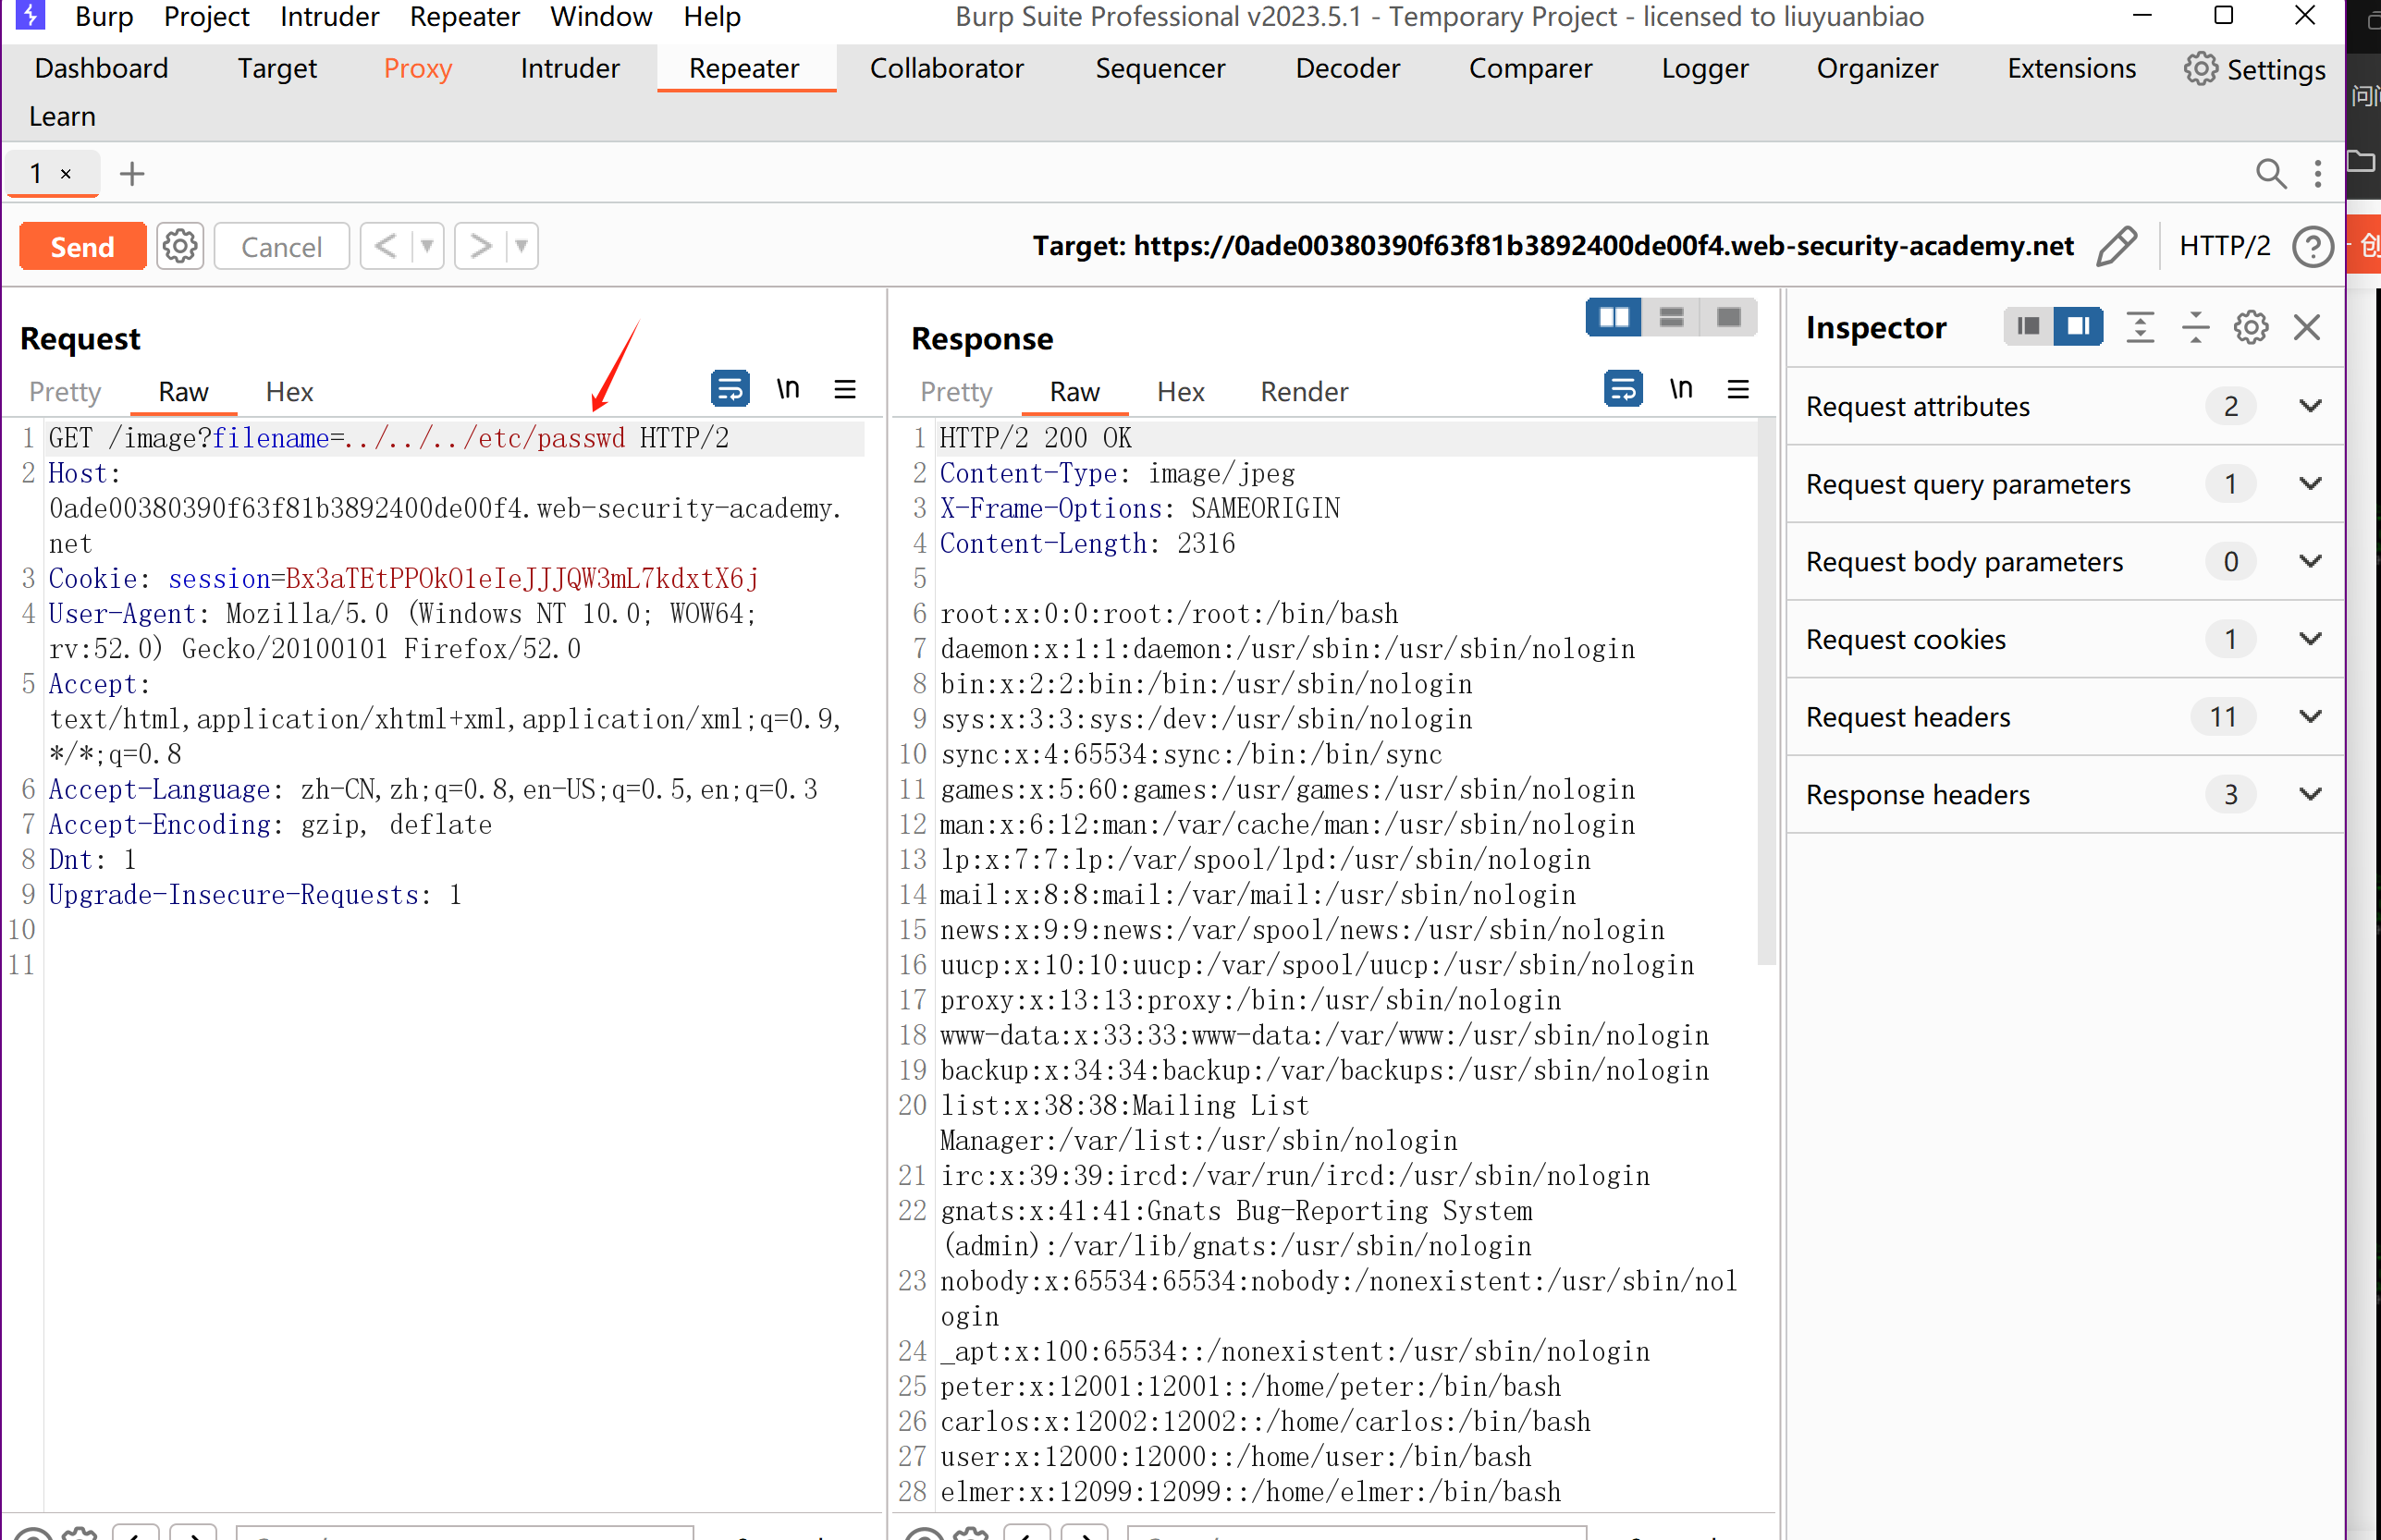This screenshot has width=2381, height=1540.
Task: Toggle word wrap icon in Request panel
Action: 730,389
